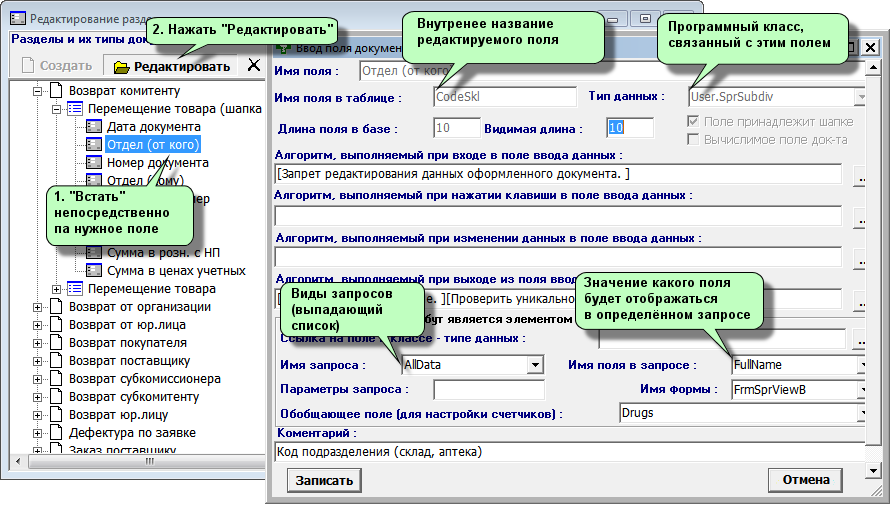Open Имя поля в запросе FullName dropdown
890x505 pixels.
pos(862,365)
